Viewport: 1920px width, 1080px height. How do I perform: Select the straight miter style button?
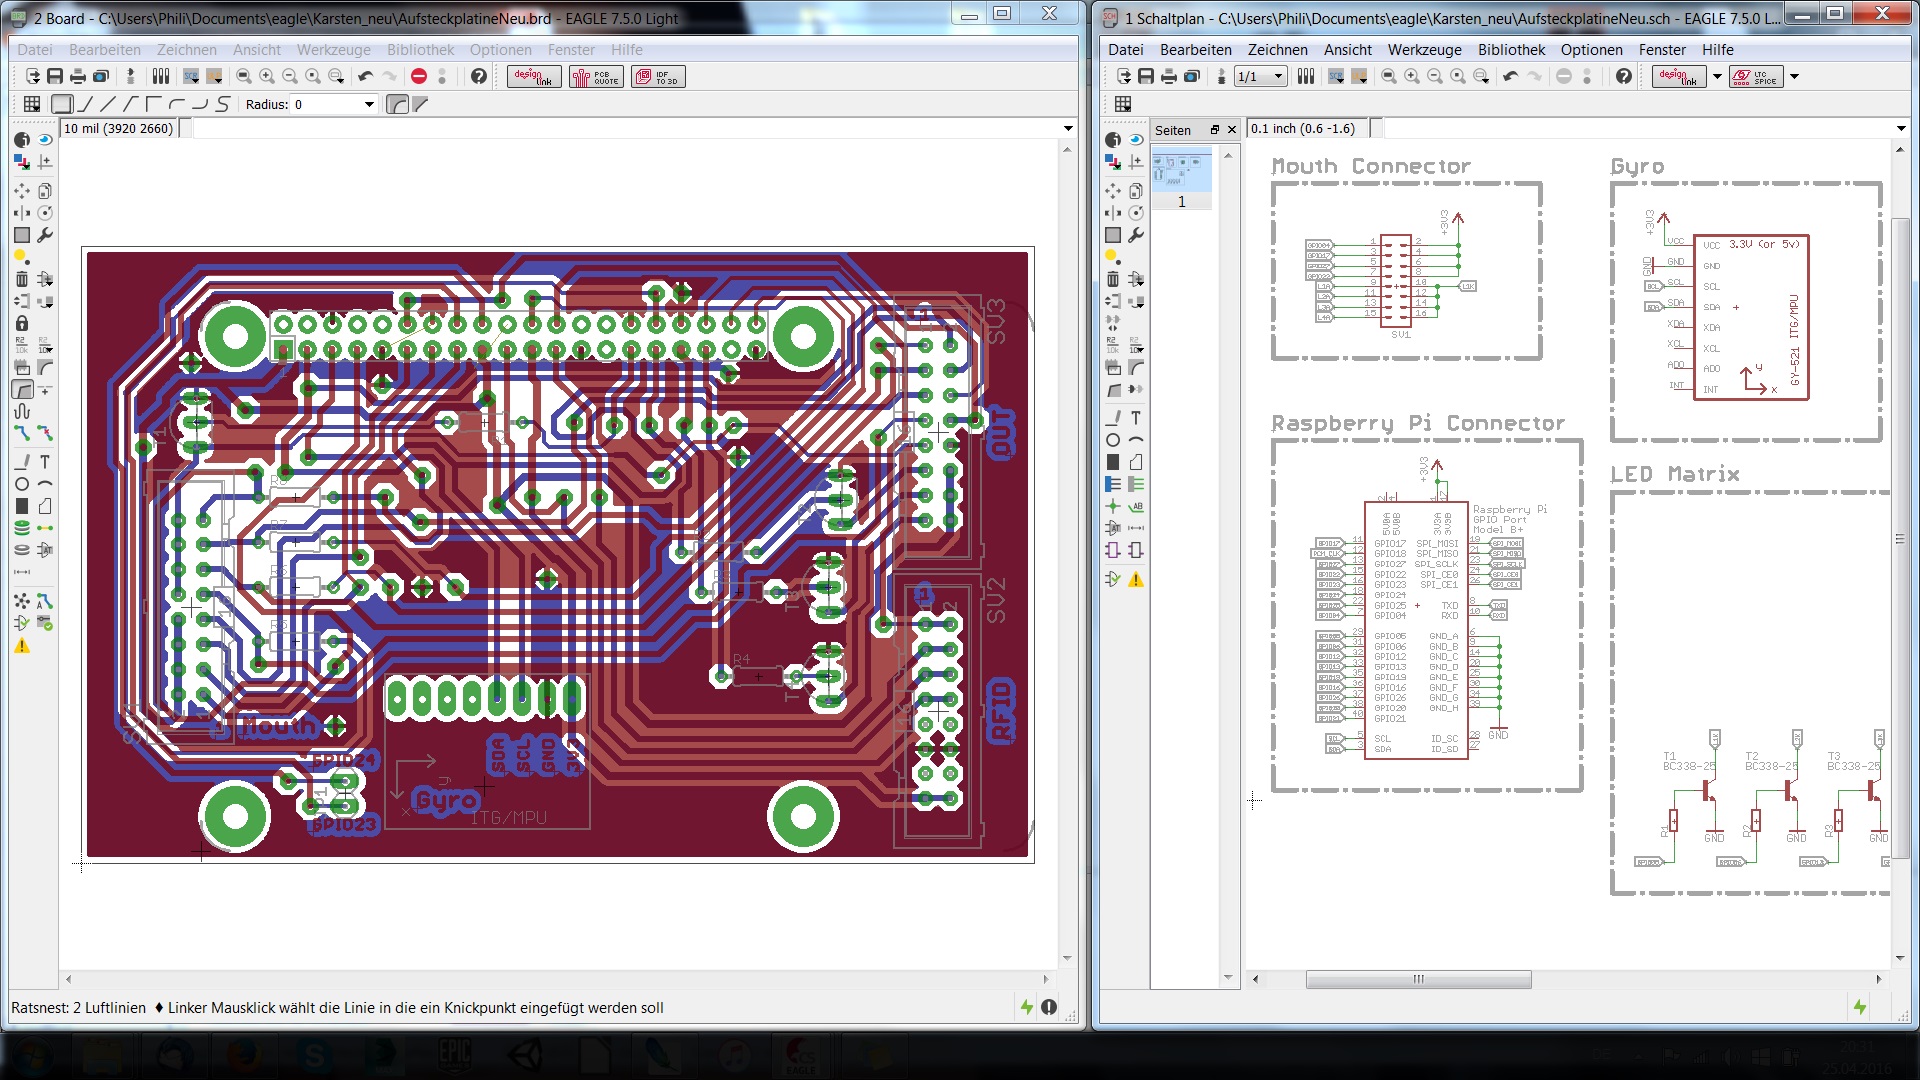tap(420, 104)
